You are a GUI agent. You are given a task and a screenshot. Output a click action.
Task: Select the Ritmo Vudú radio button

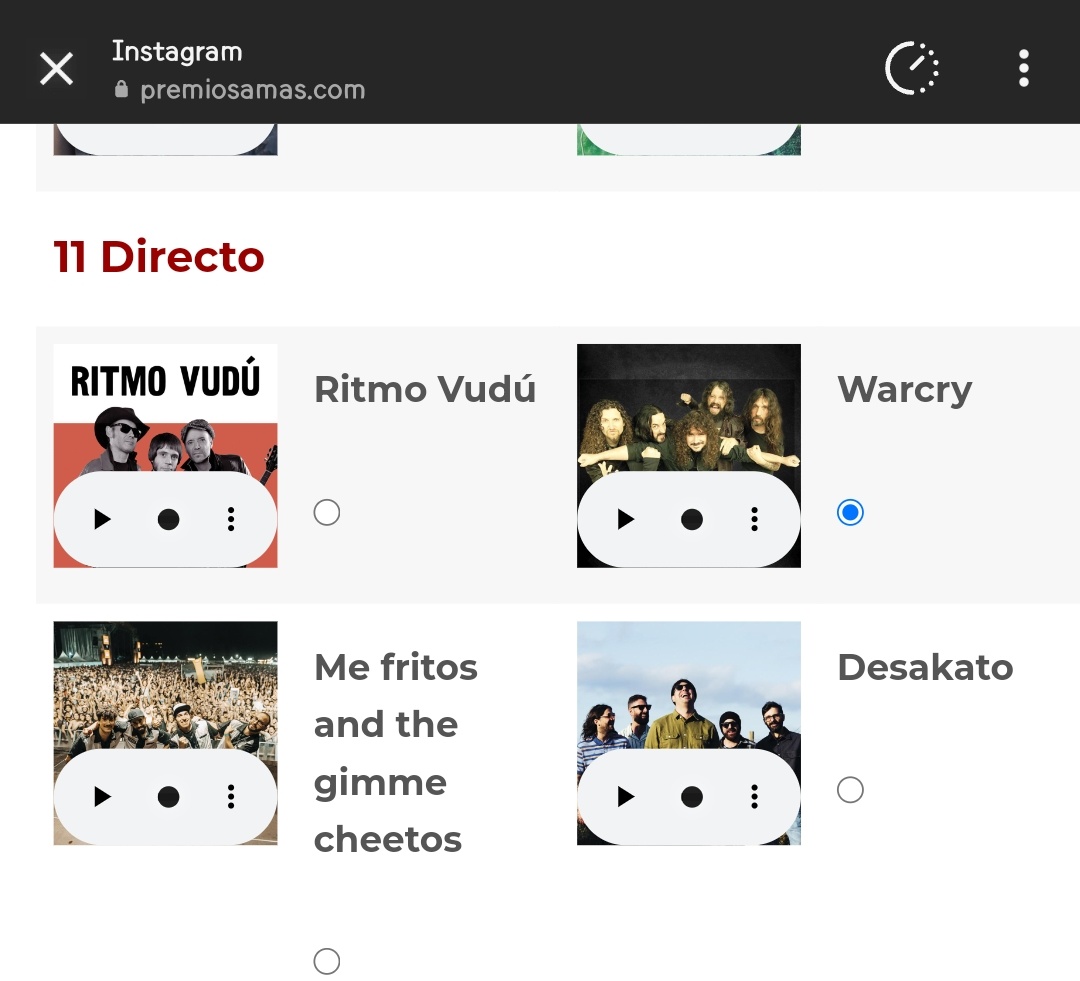click(x=326, y=513)
